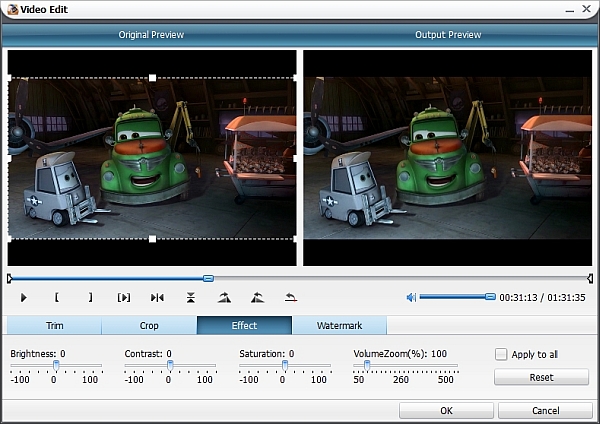Enable Apply to all checkbox

[x=501, y=354]
